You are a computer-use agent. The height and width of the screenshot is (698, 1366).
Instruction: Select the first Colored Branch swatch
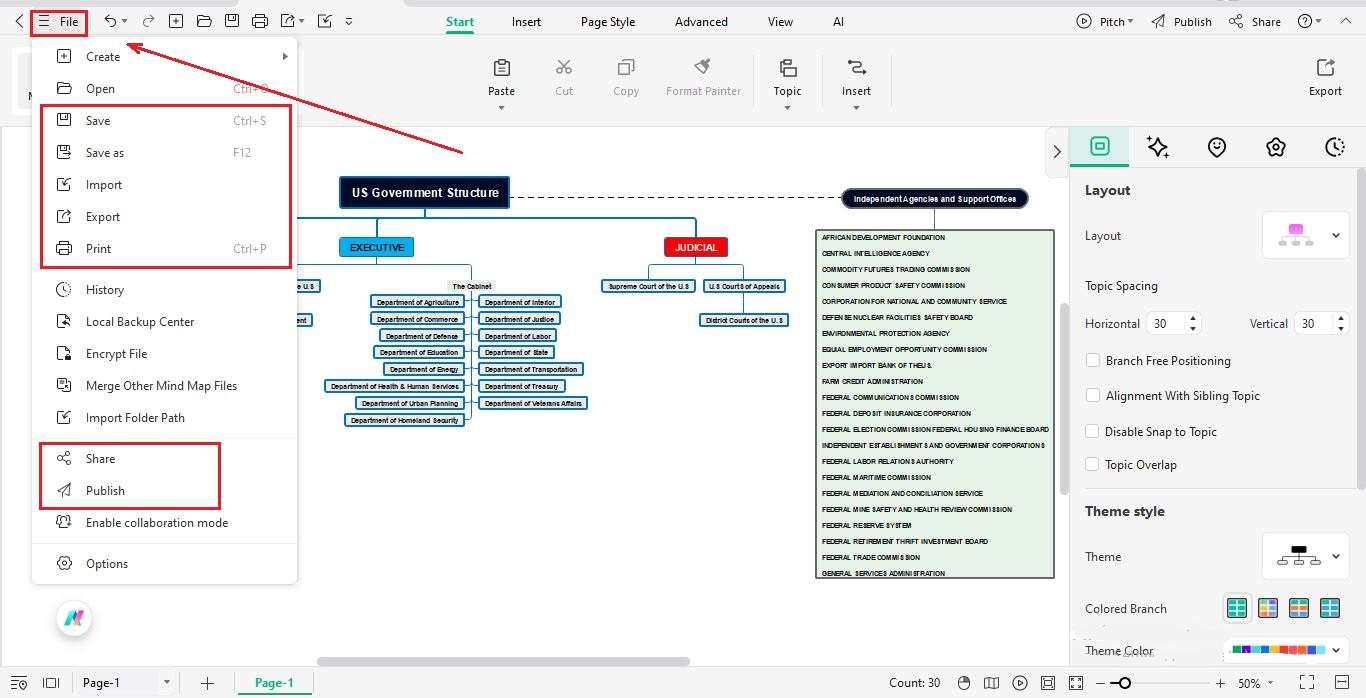point(1237,607)
